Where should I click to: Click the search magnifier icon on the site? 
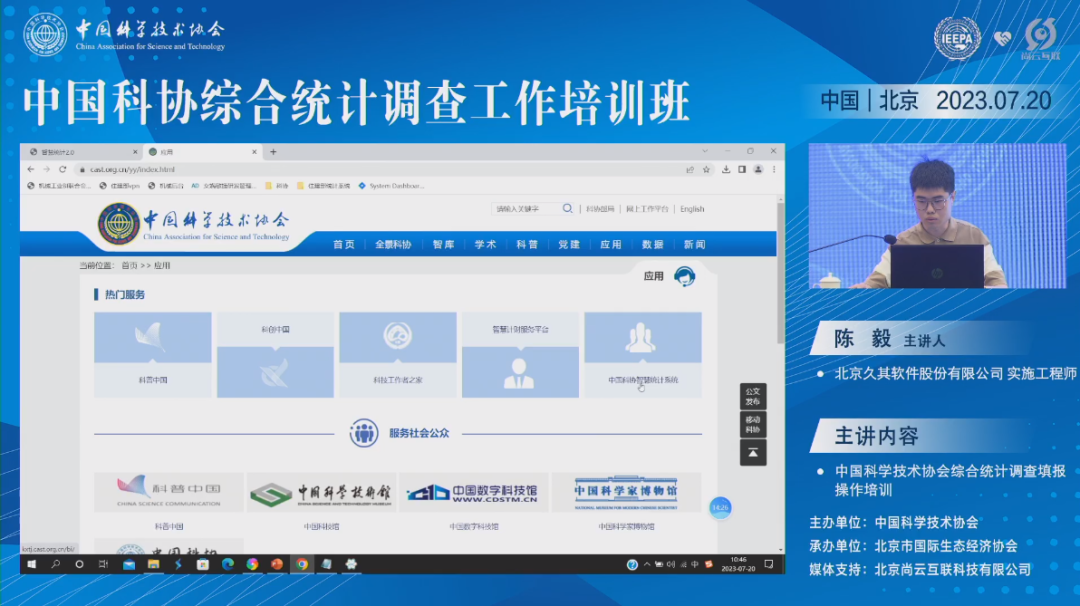(567, 208)
